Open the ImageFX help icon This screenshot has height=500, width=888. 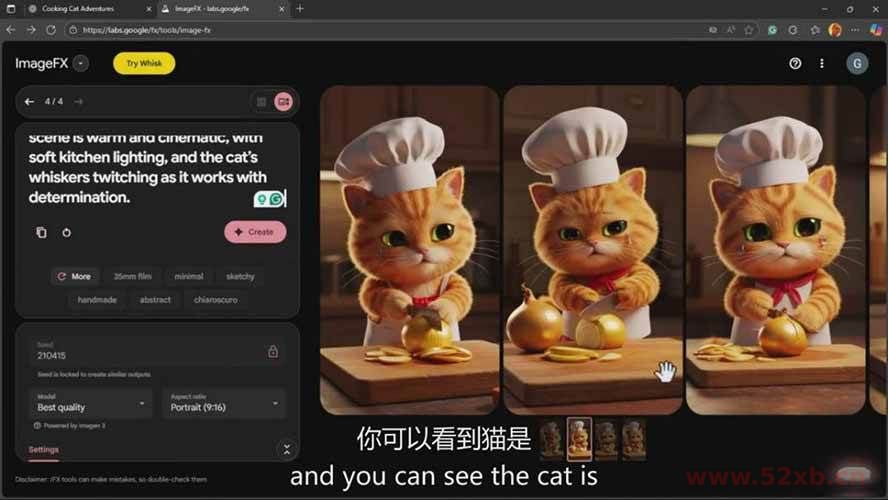(x=795, y=63)
